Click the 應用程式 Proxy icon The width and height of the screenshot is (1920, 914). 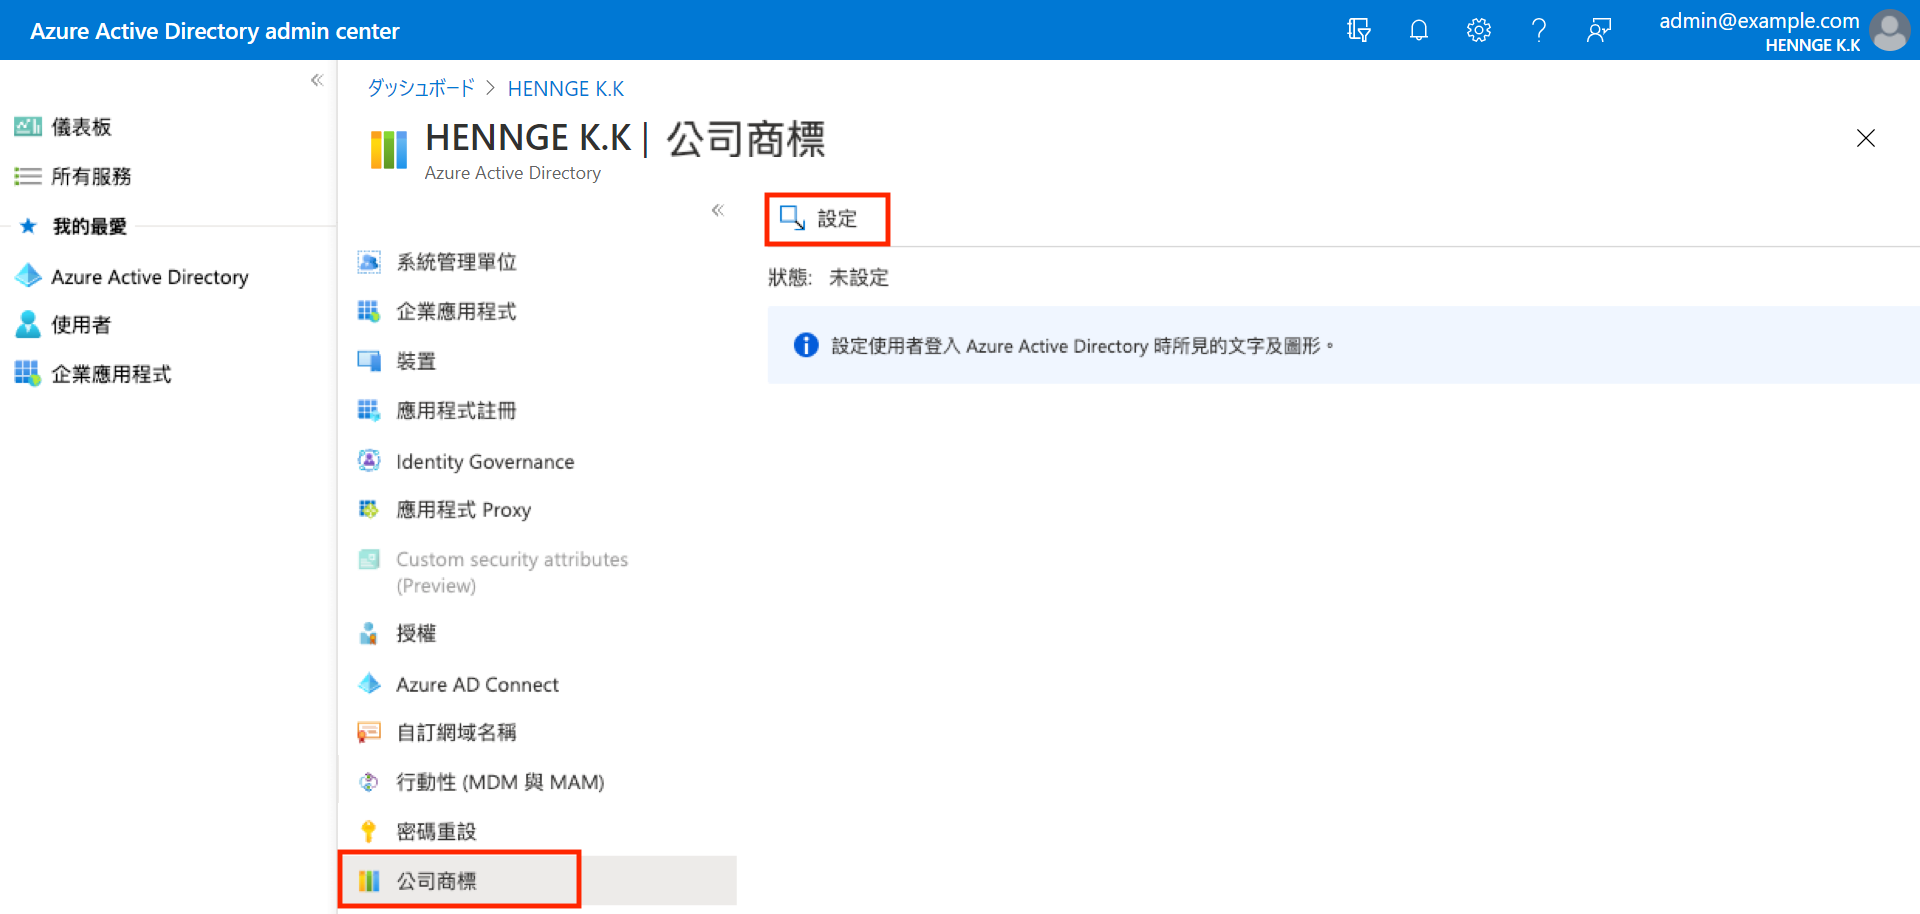pos(369,509)
